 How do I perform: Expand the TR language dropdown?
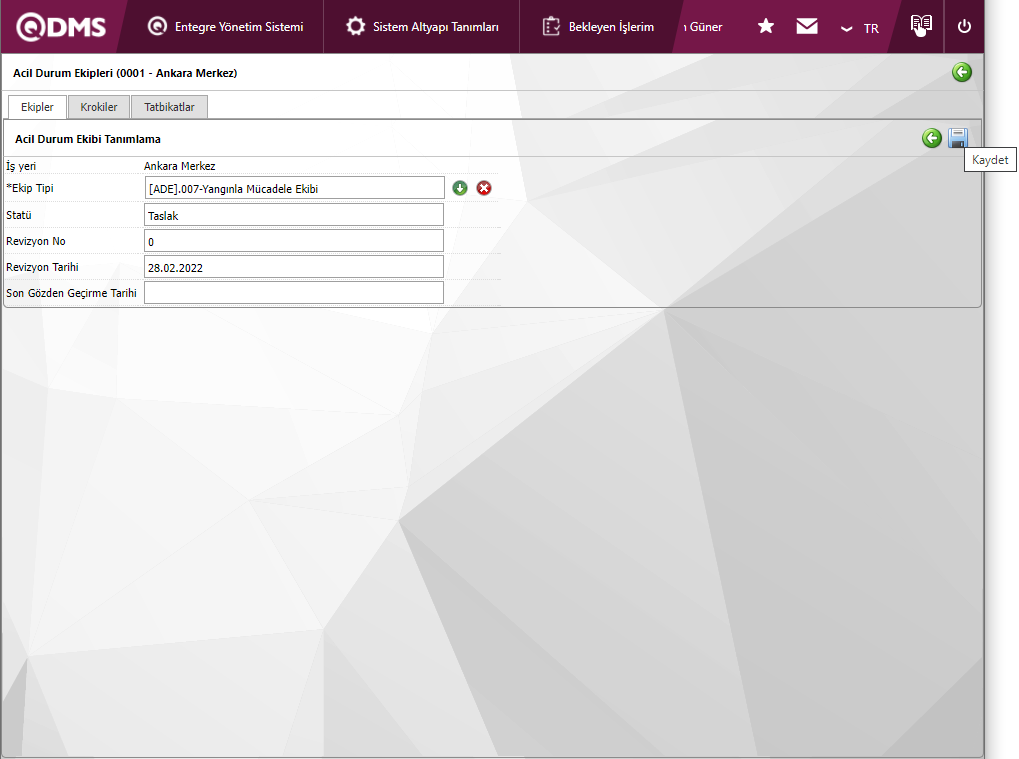point(860,28)
